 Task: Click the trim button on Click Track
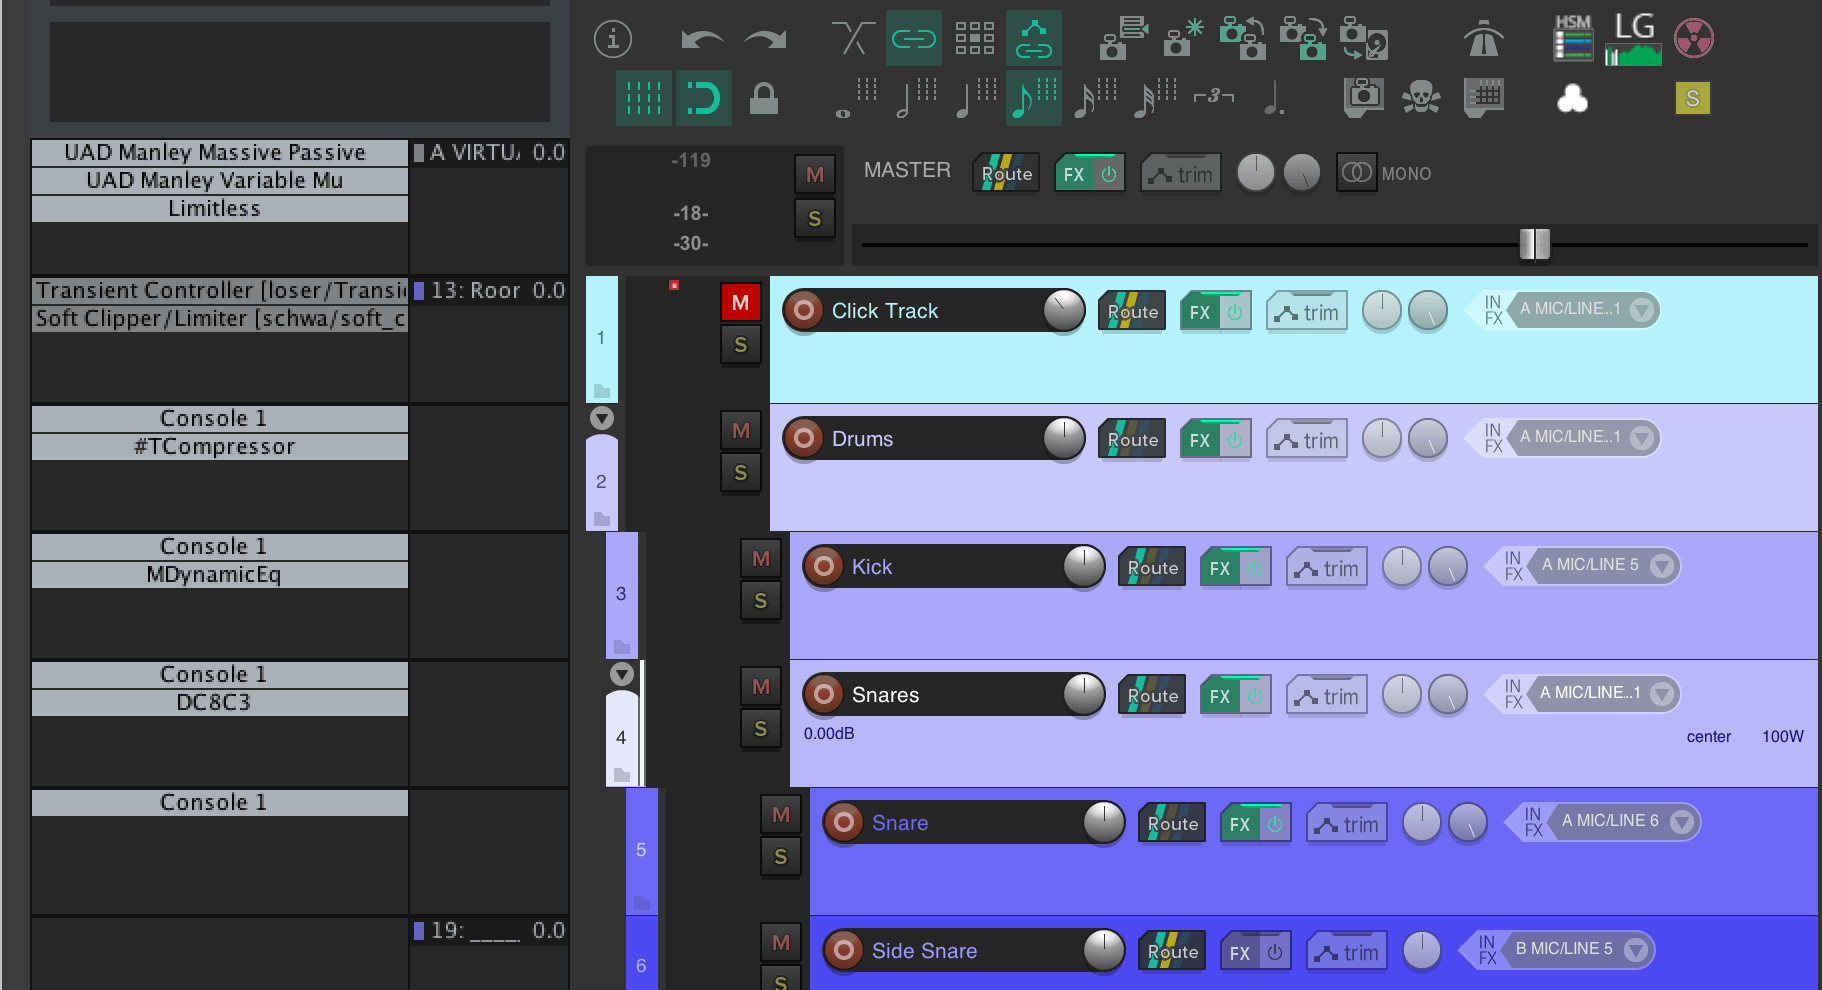pyautogui.click(x=1307, y=312)
